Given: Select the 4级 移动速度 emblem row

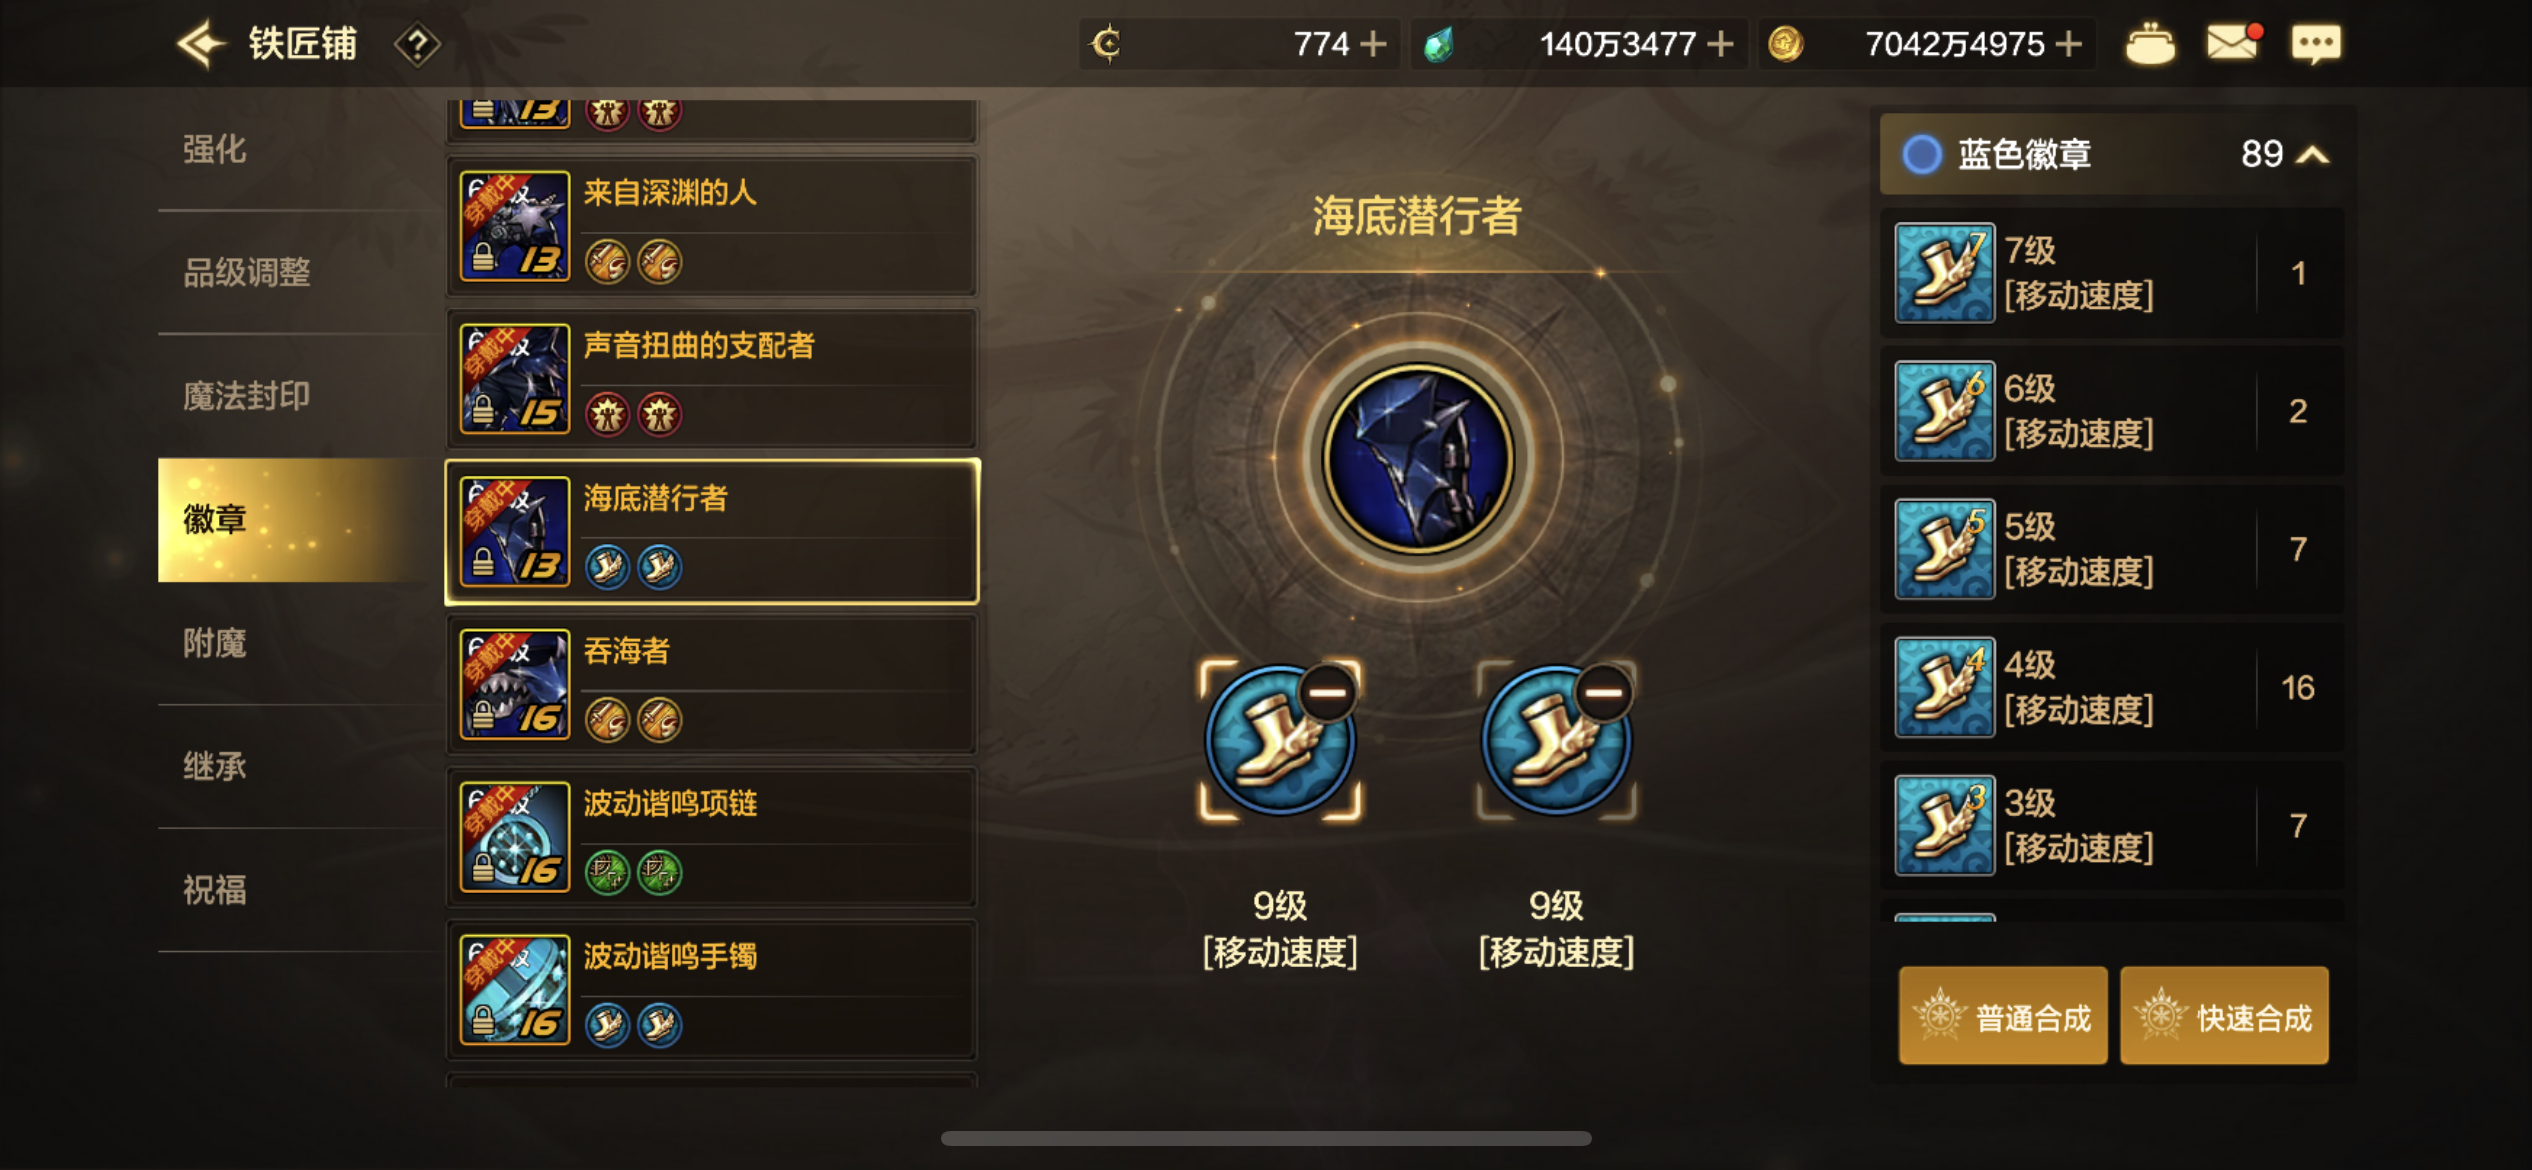Looking at the screenshot, I should [x=2111, y=687].
